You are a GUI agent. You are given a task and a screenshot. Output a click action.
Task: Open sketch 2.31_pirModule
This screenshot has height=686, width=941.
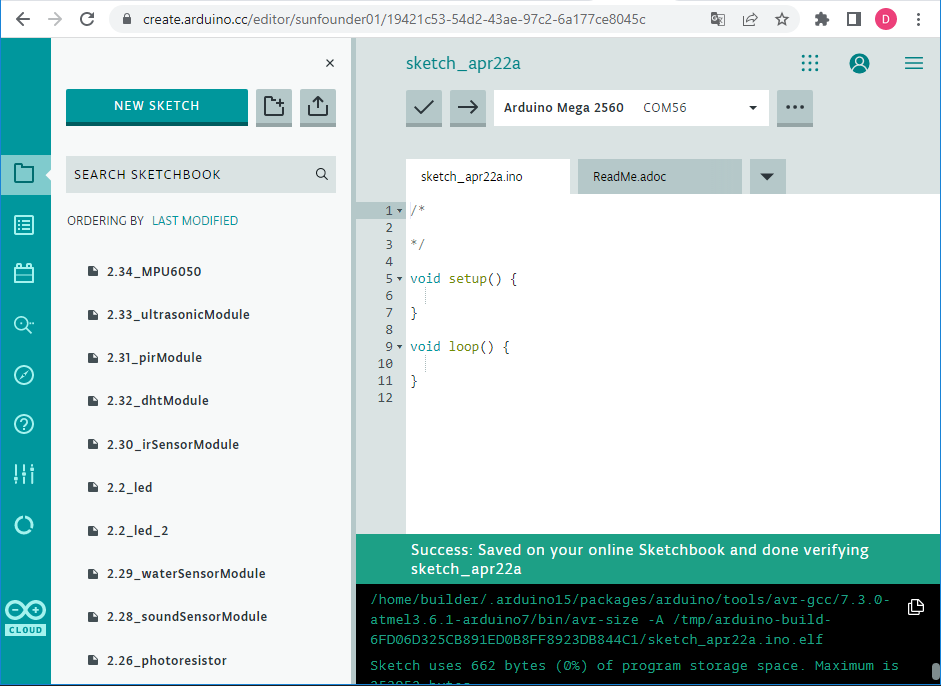(x=154, y=358)
